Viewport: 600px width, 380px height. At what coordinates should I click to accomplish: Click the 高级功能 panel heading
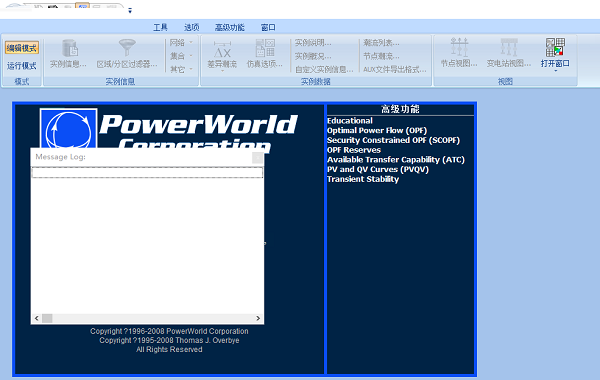(400, 109)
